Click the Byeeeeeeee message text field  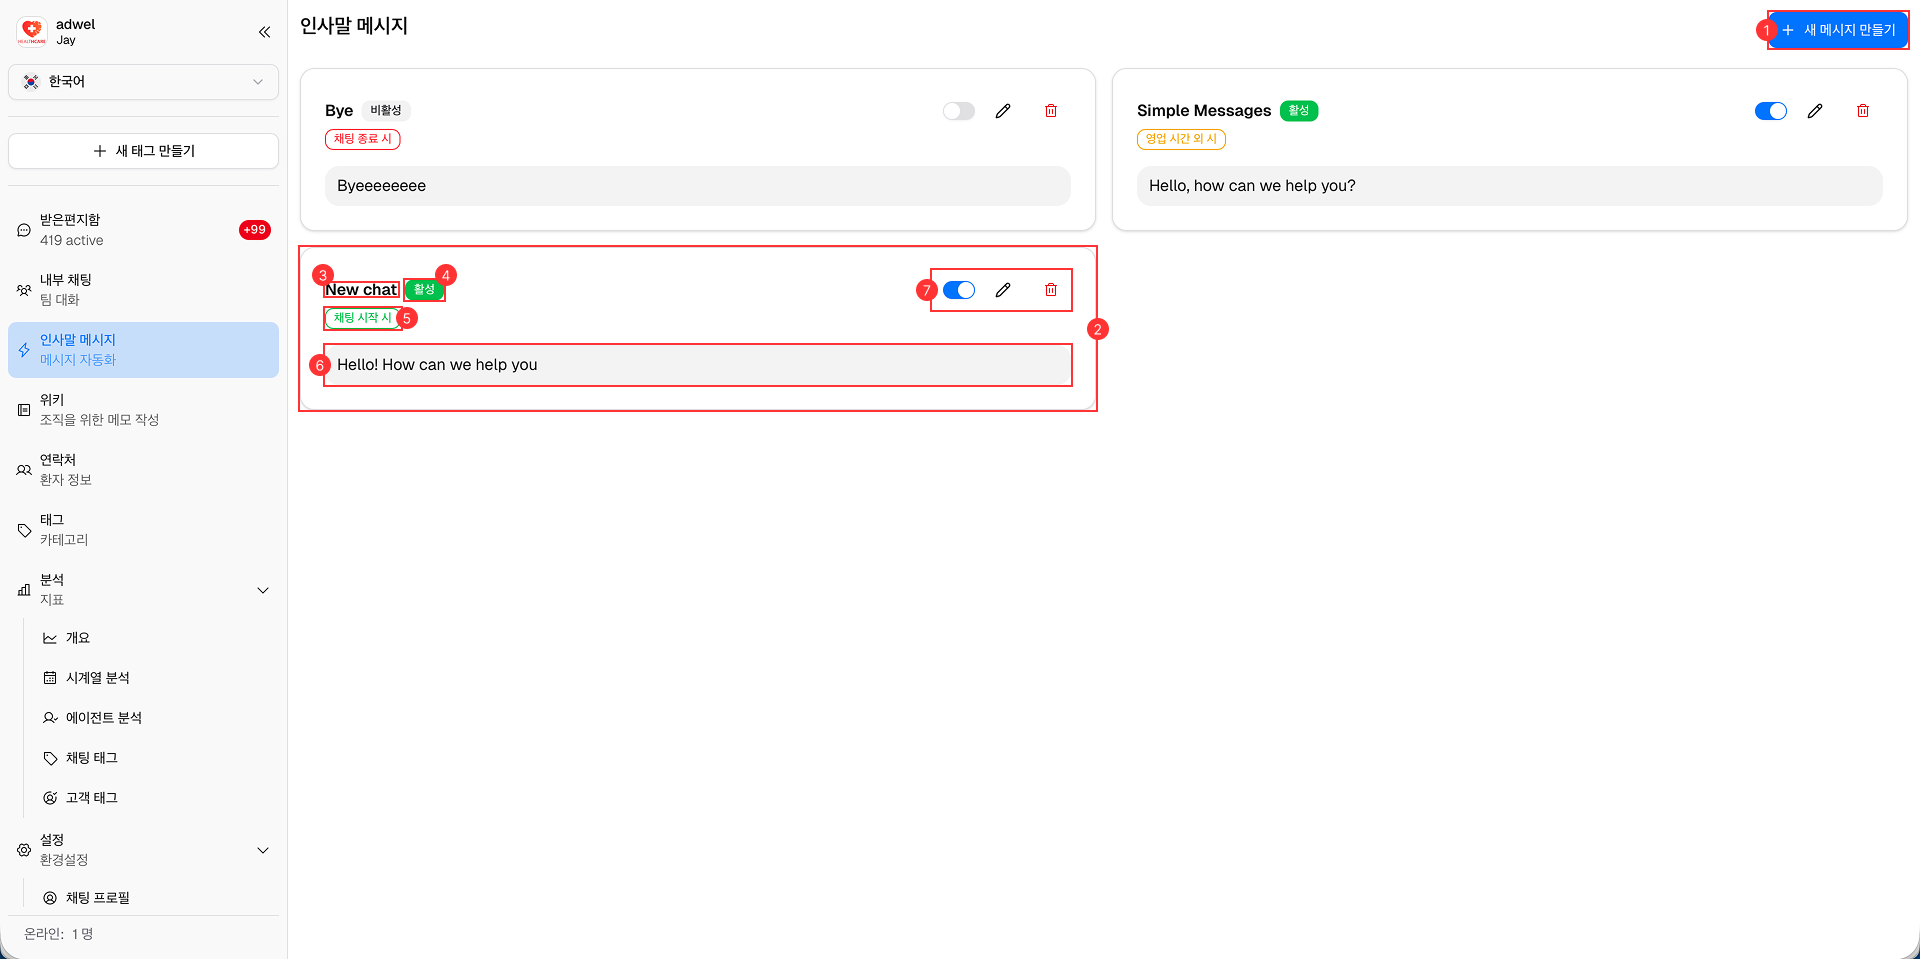click(698, 186)
